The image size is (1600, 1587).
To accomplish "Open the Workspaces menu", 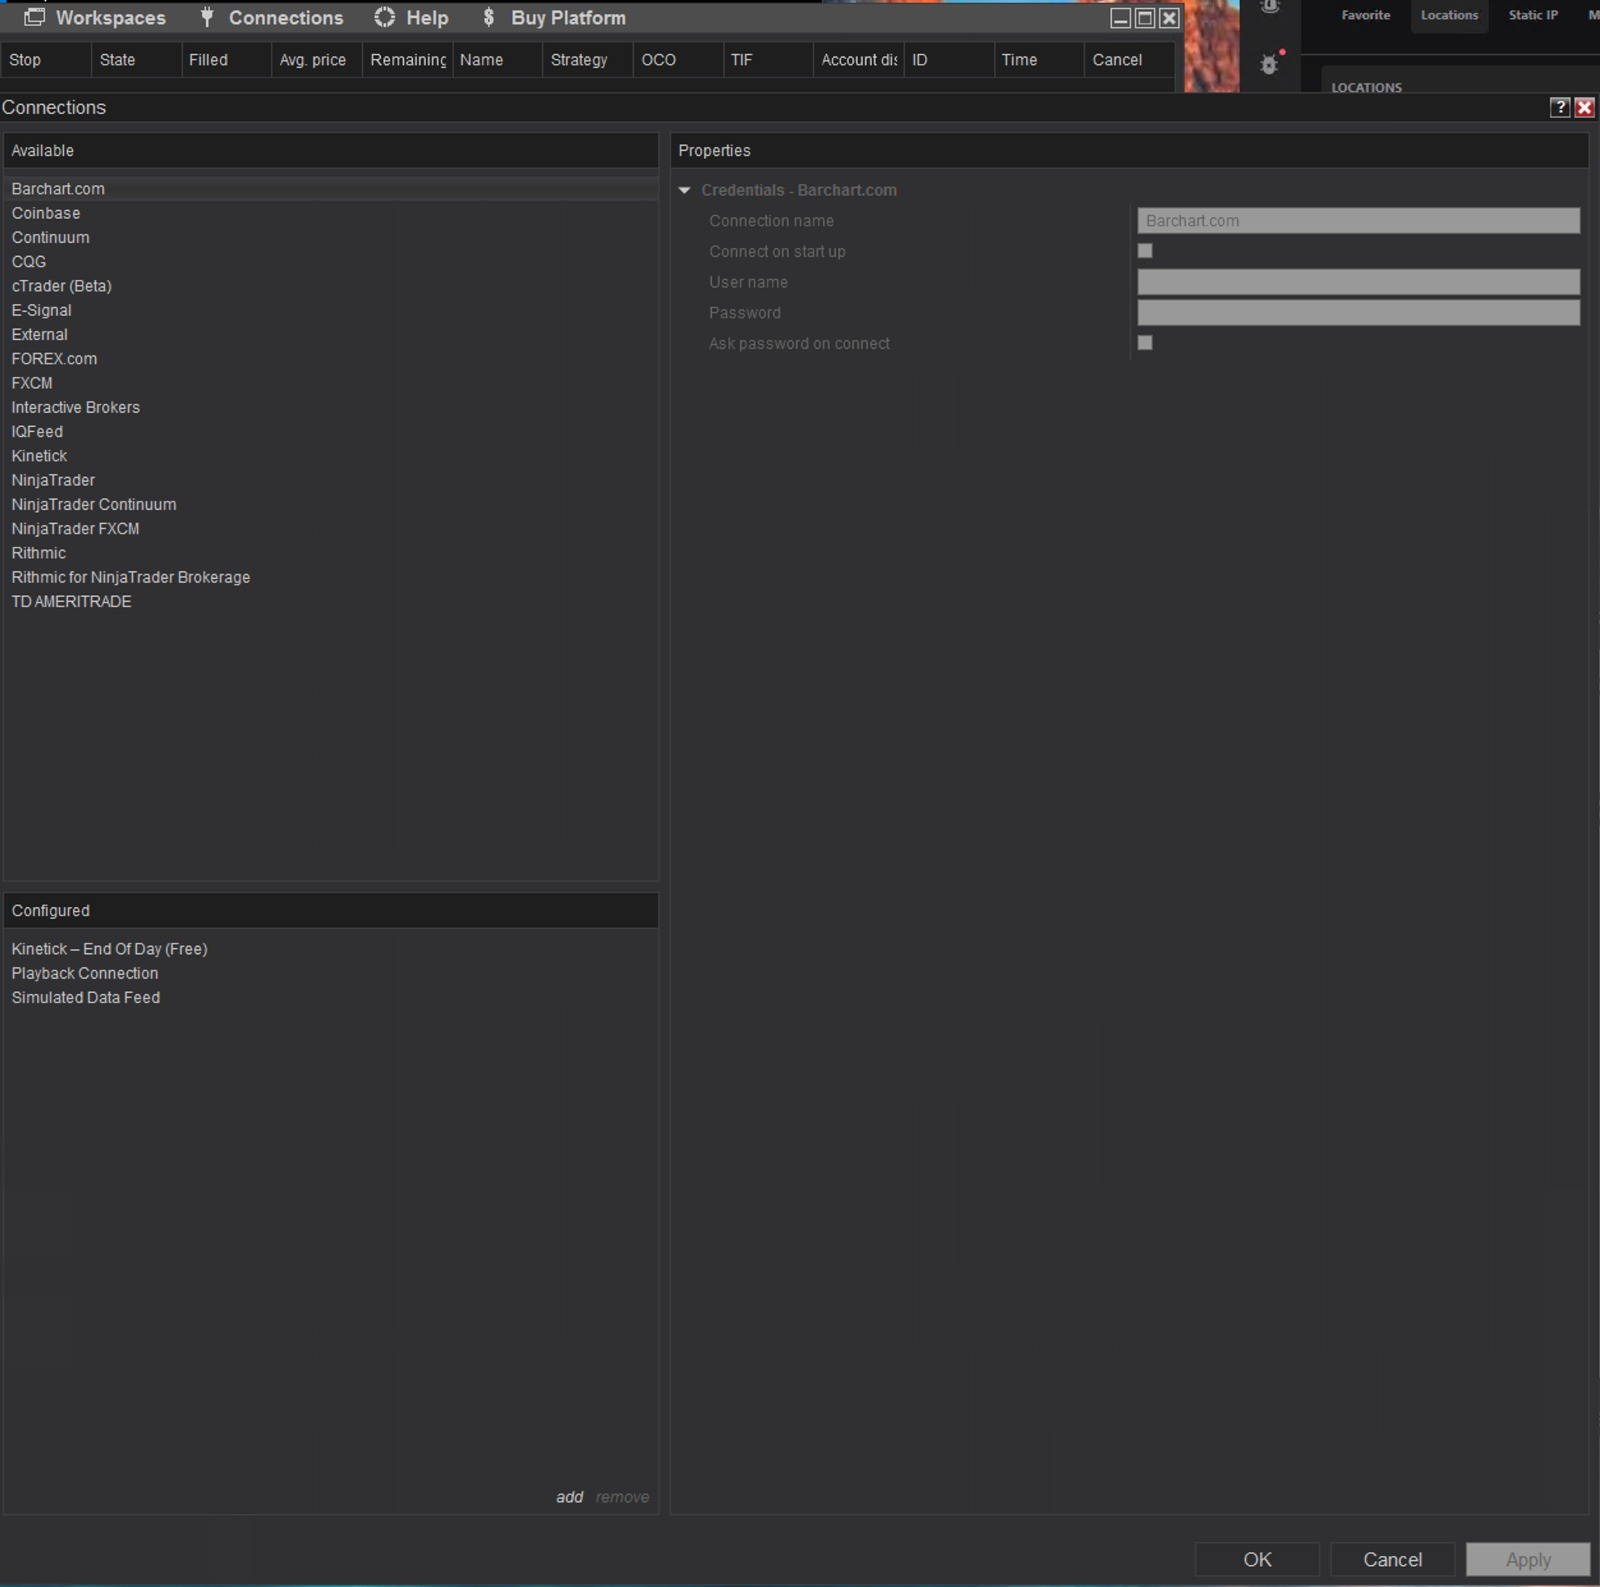I will [110, 18].
